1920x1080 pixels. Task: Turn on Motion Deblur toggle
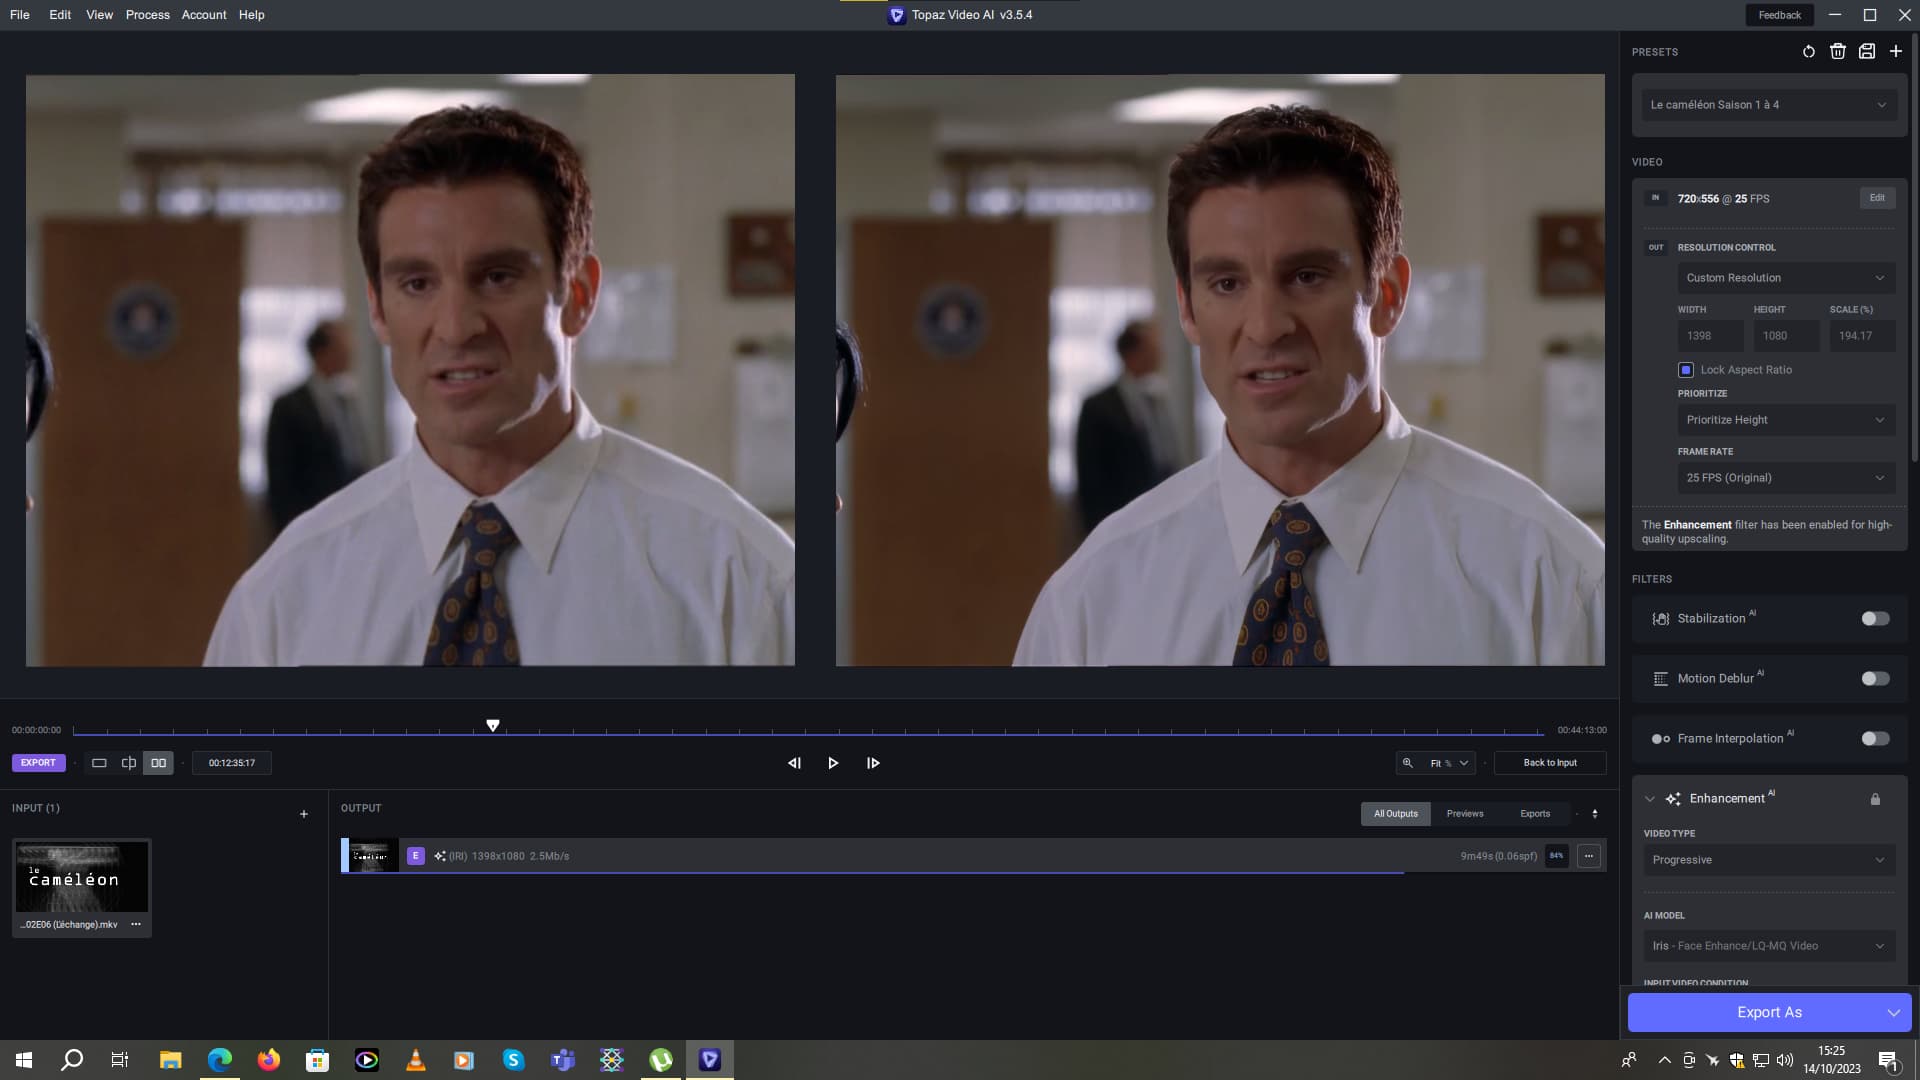coord(1875,679)
